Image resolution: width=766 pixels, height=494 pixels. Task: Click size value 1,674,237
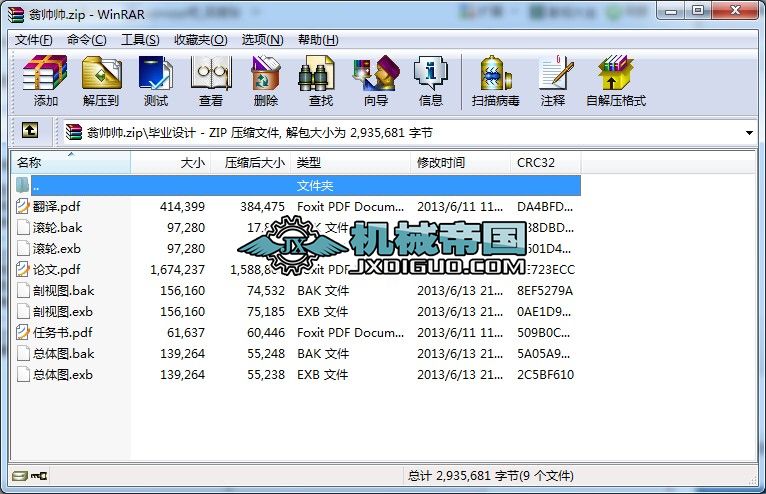[177, 270]
